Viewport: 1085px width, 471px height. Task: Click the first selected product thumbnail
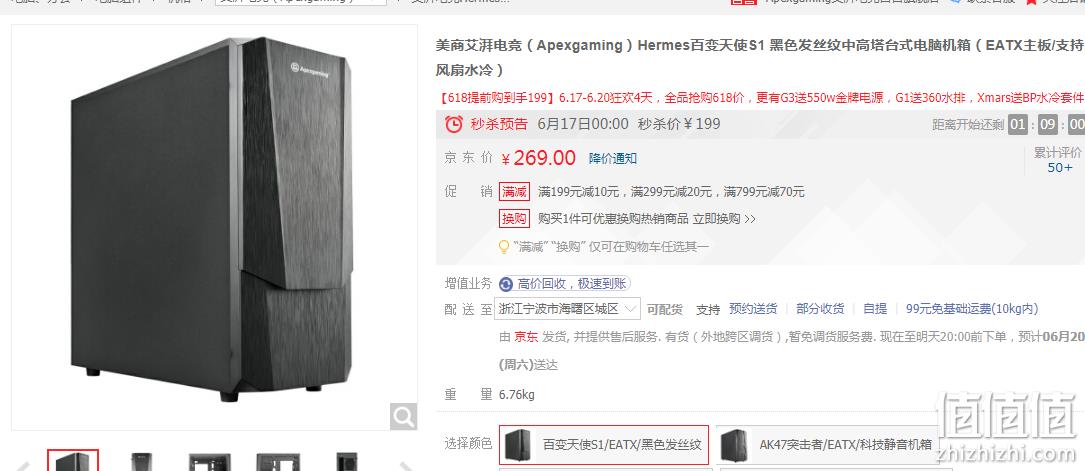73,461
